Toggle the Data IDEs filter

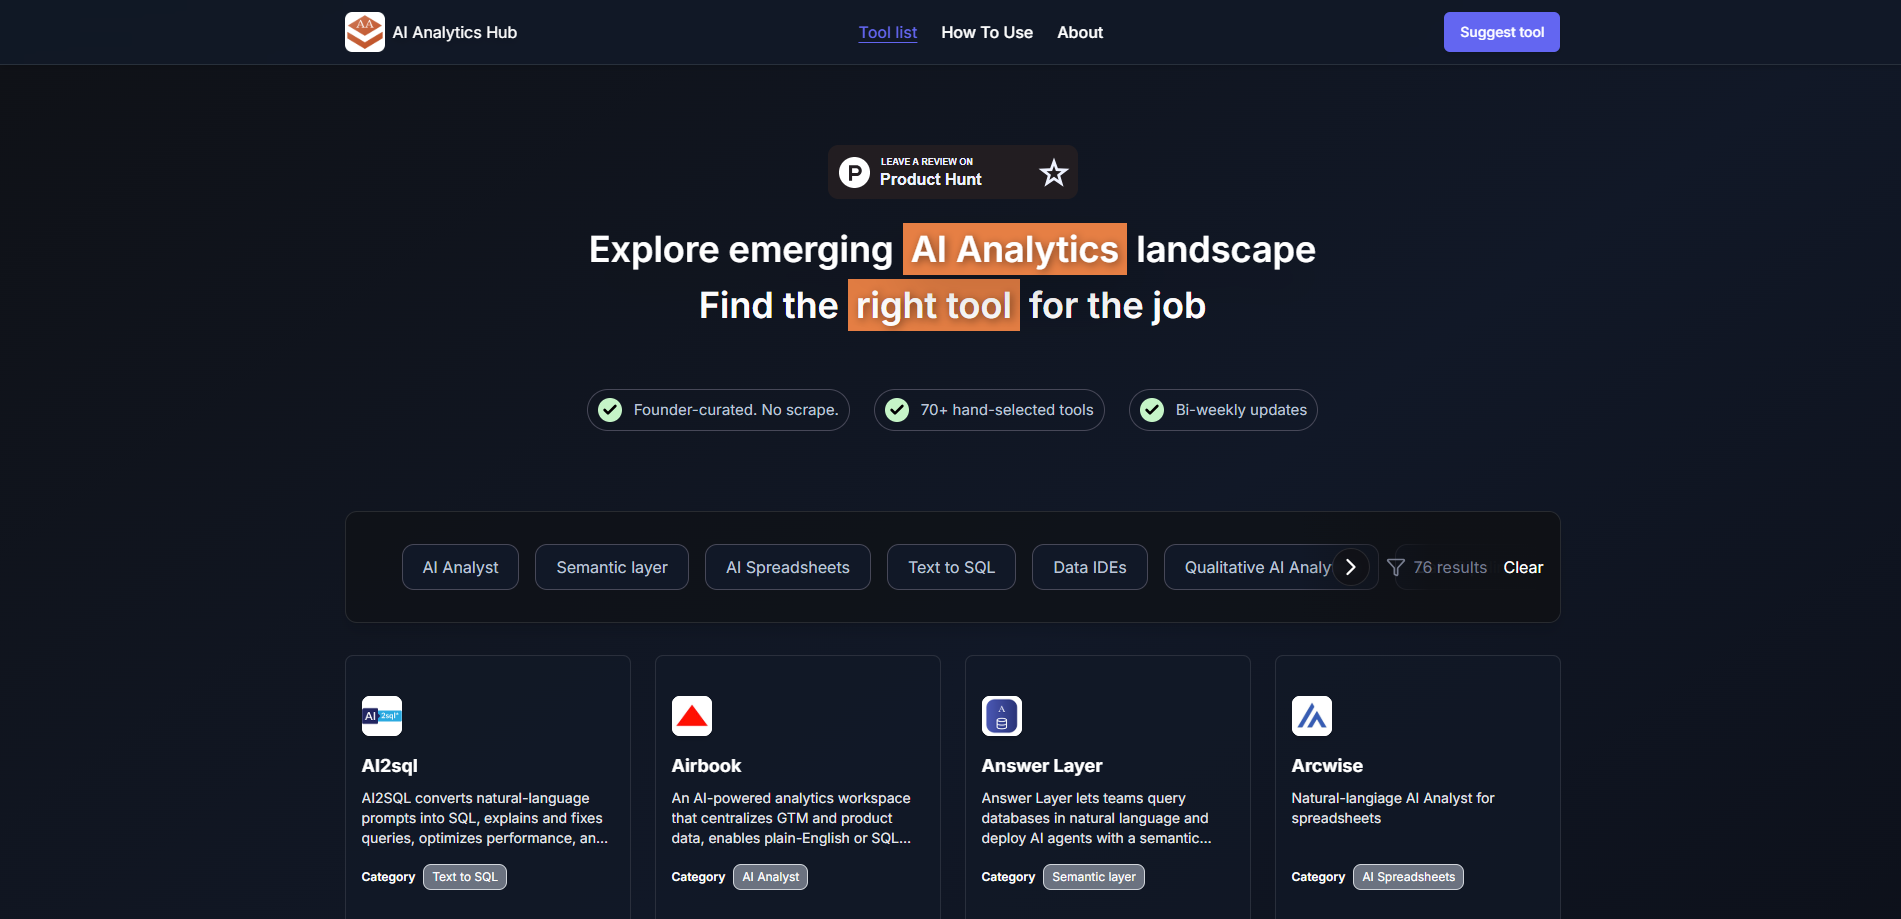(1089, 566)
